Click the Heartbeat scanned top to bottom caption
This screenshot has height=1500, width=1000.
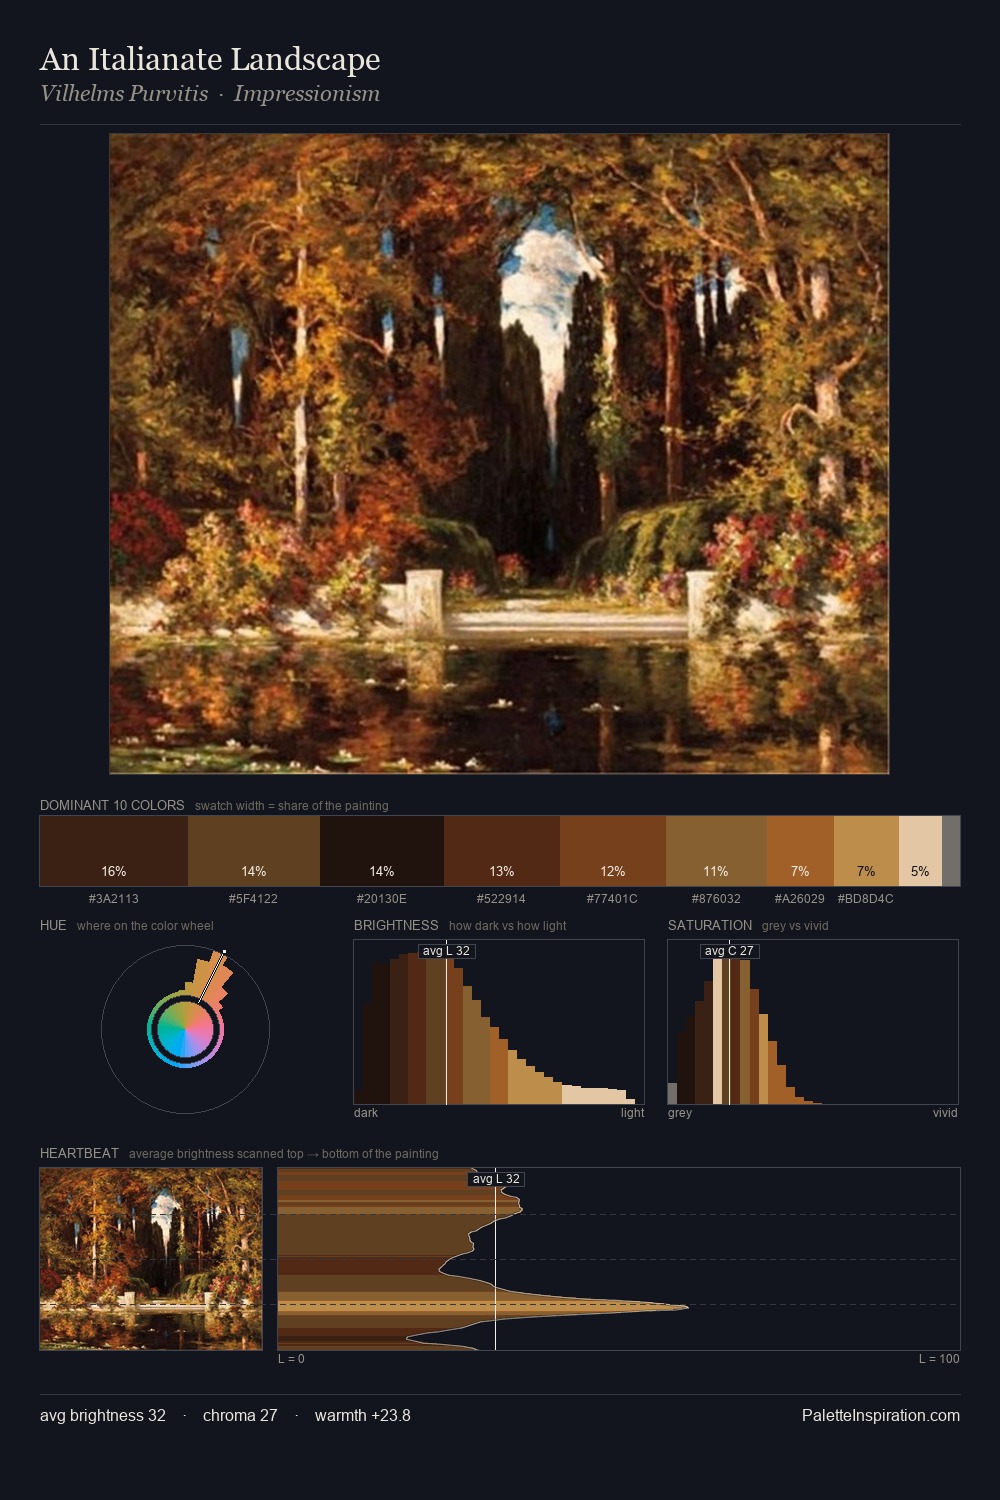(283, 1154)
